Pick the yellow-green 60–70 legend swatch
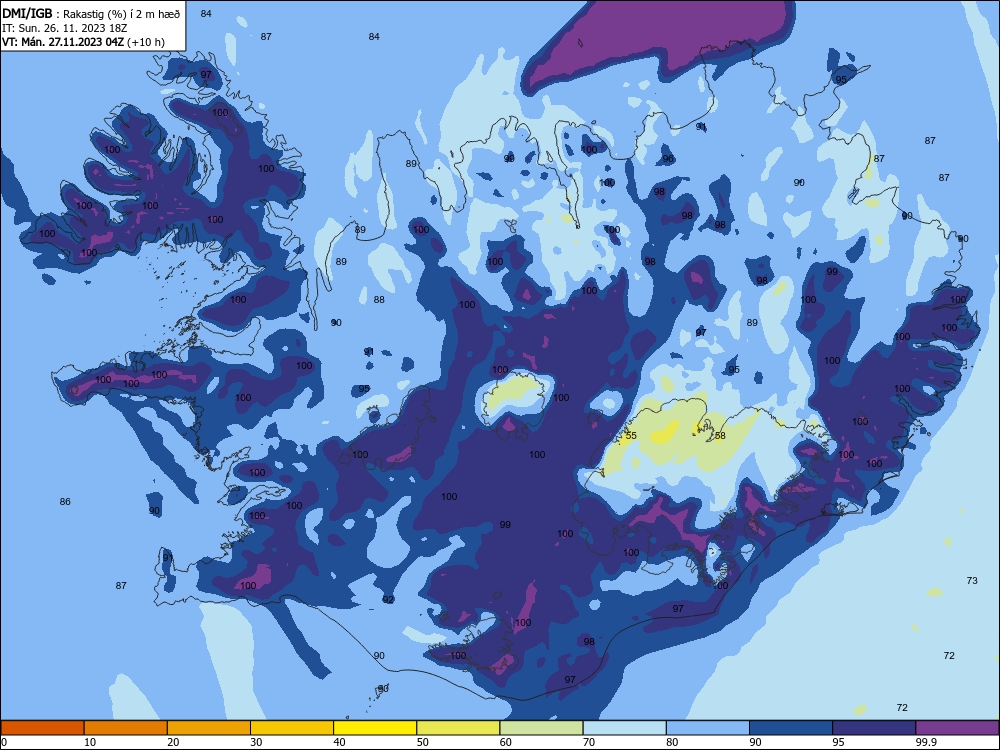Viewport: 1000px width, 750px height. point(541,728)
